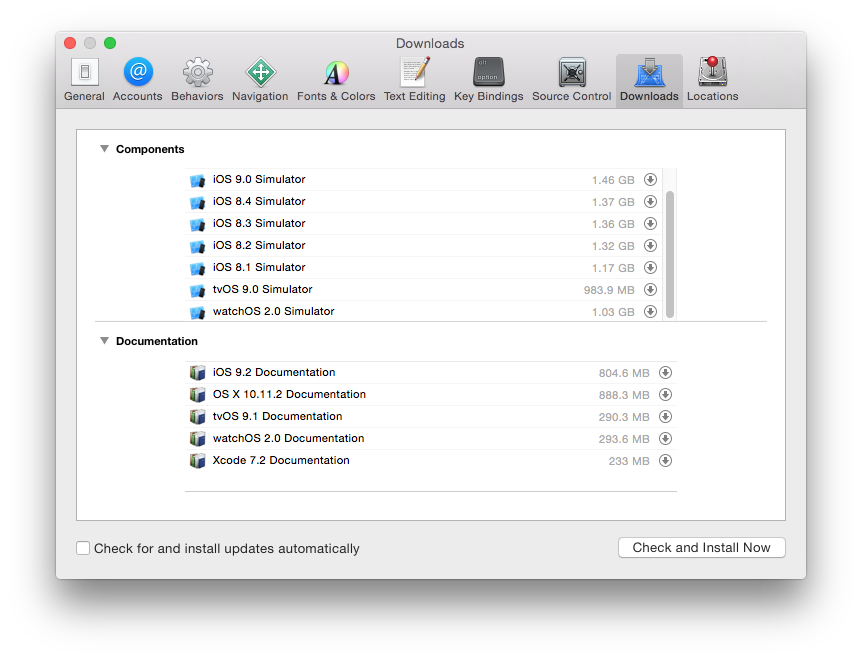Select the Downloads preferences tab
Screen dimensions: 862x659
tap(649, 80)
